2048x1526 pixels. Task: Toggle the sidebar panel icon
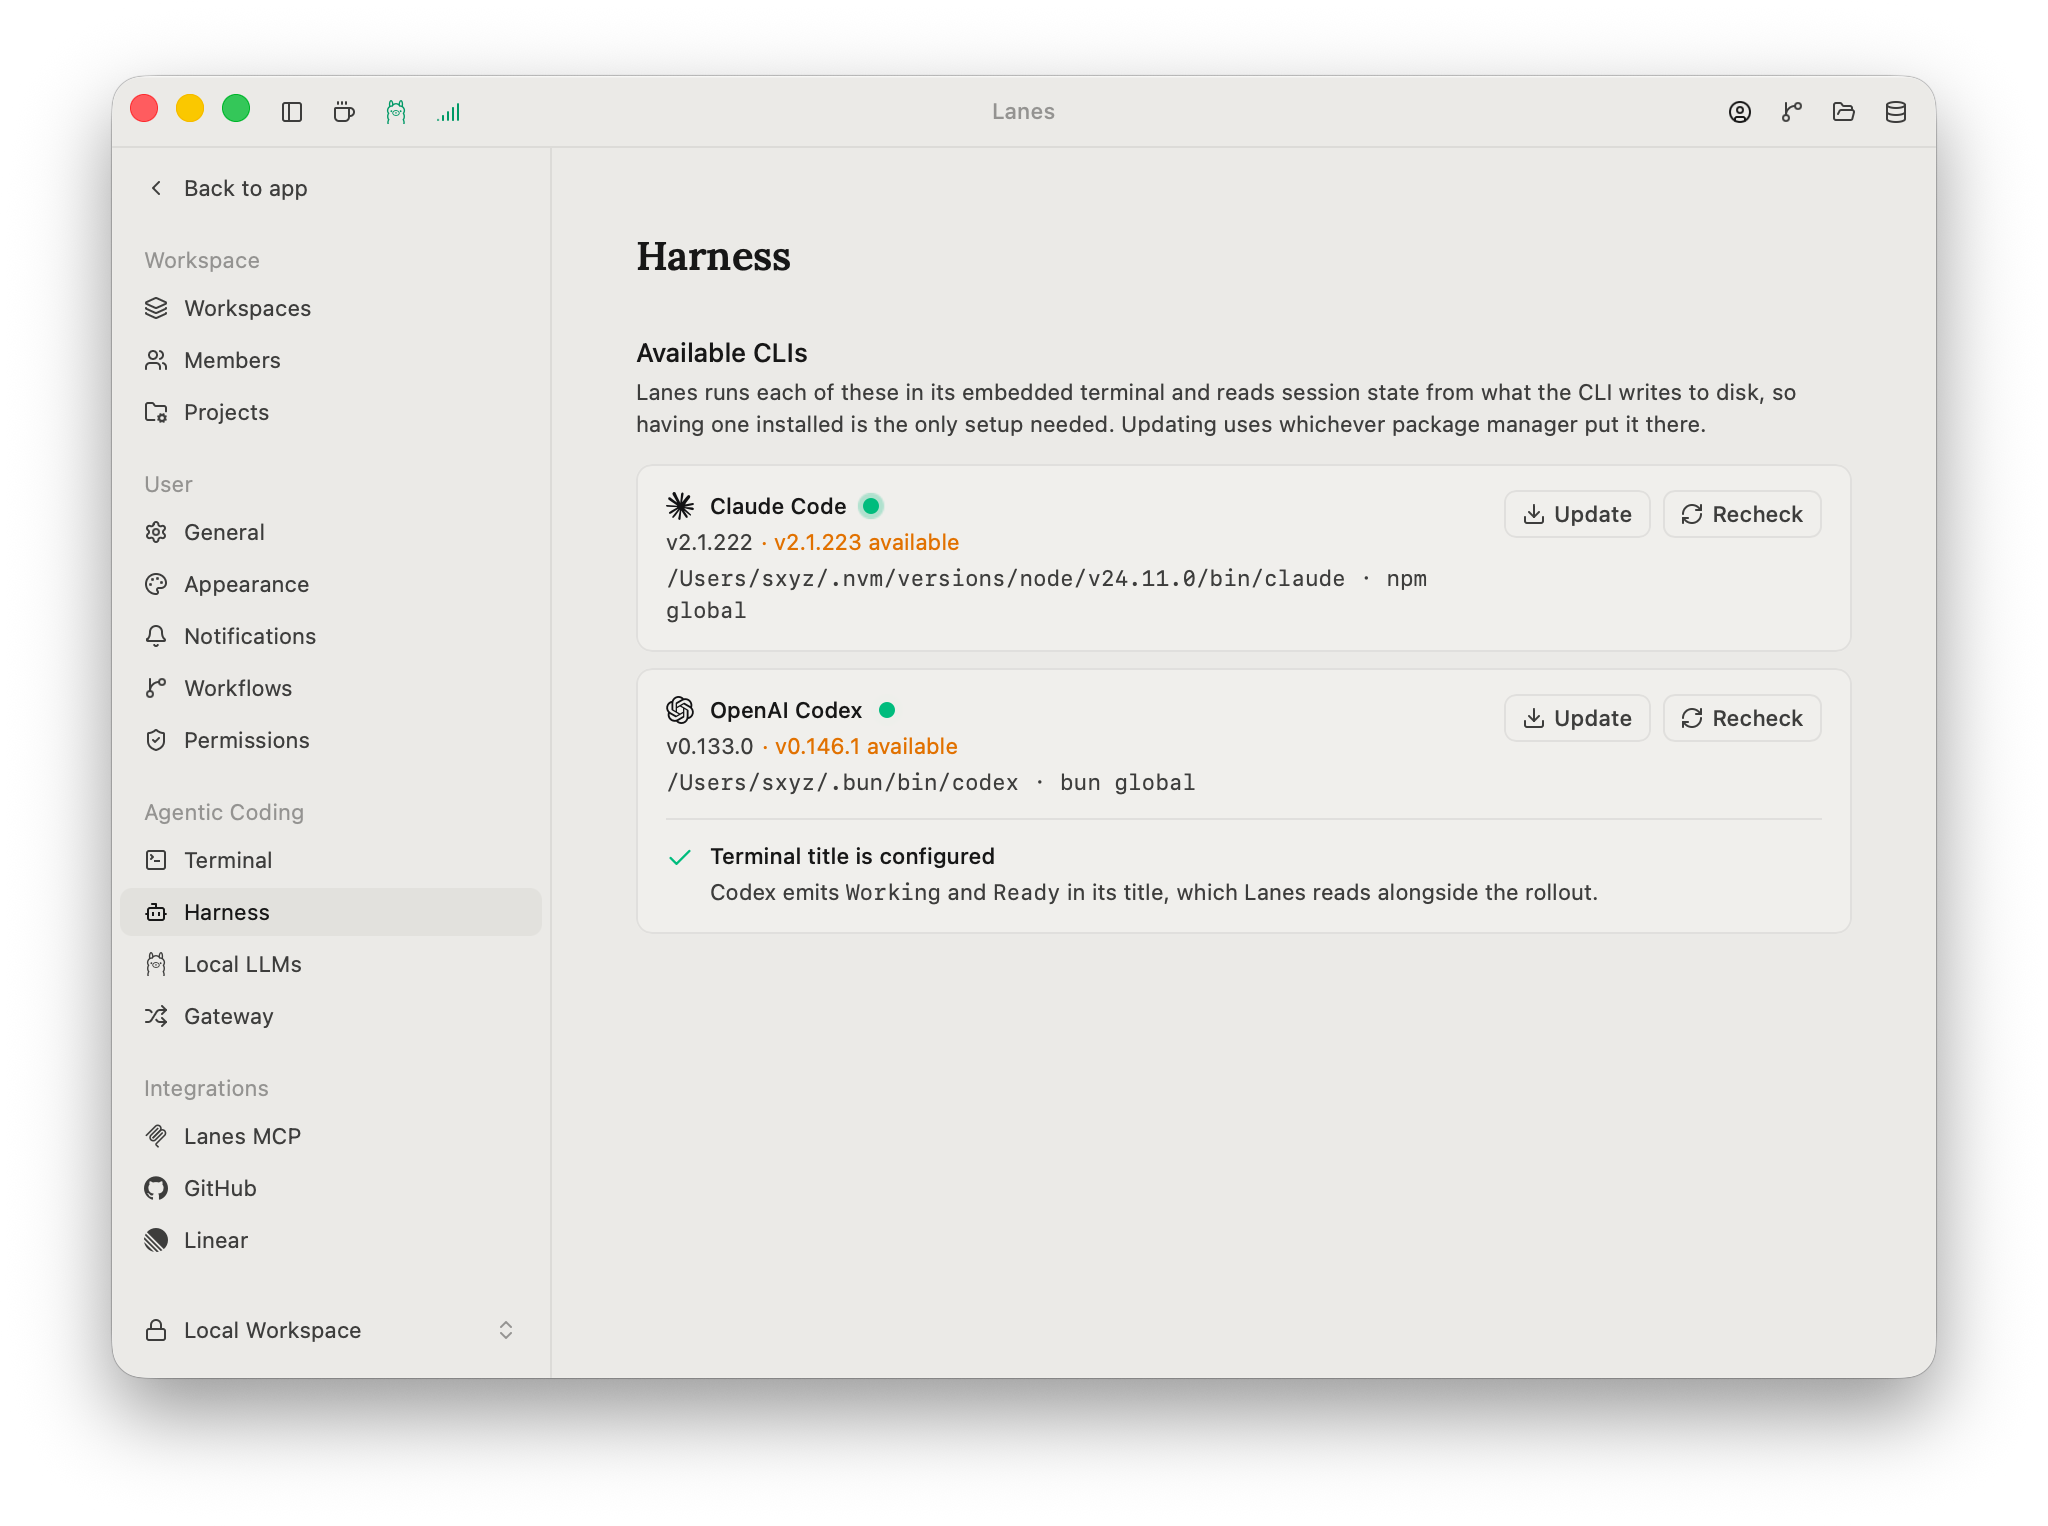pyautogui.click(x=292, y=112)
